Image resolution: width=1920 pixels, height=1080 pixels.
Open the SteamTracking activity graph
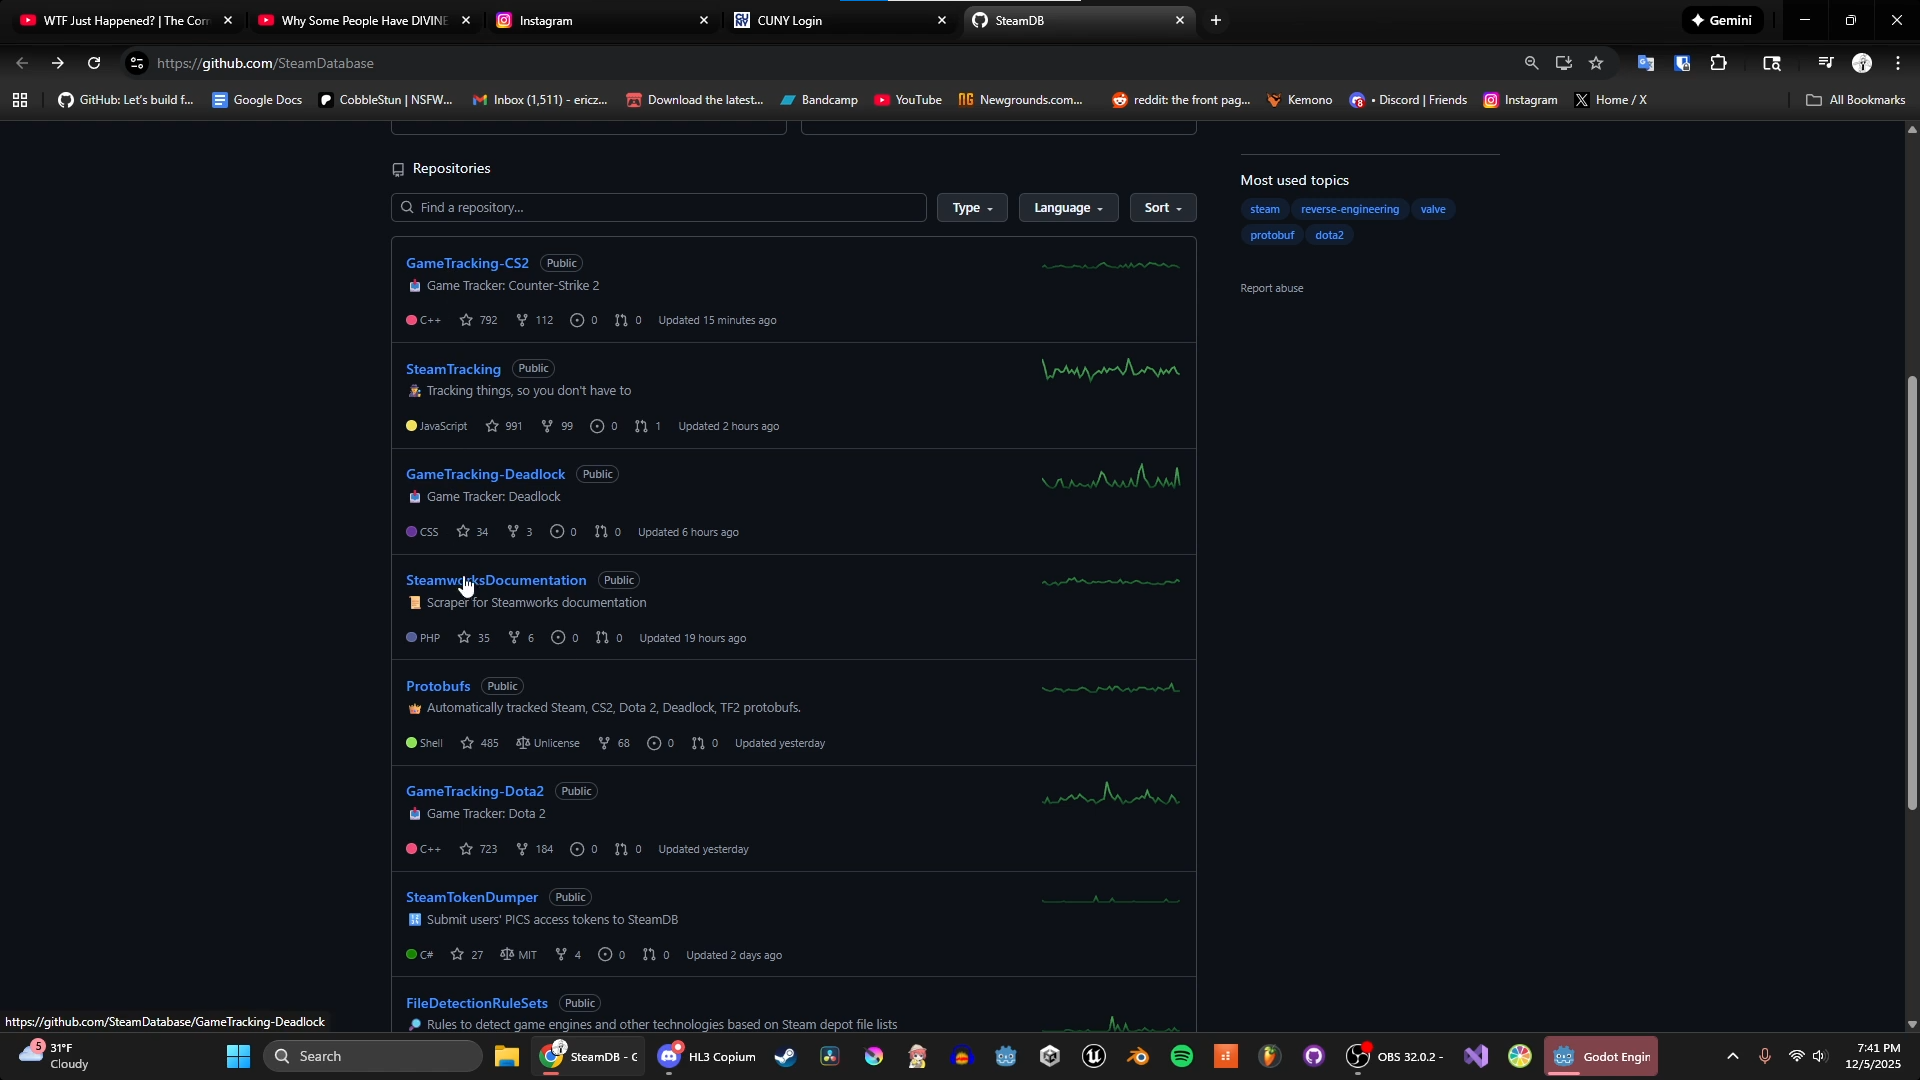(1111, 371)
